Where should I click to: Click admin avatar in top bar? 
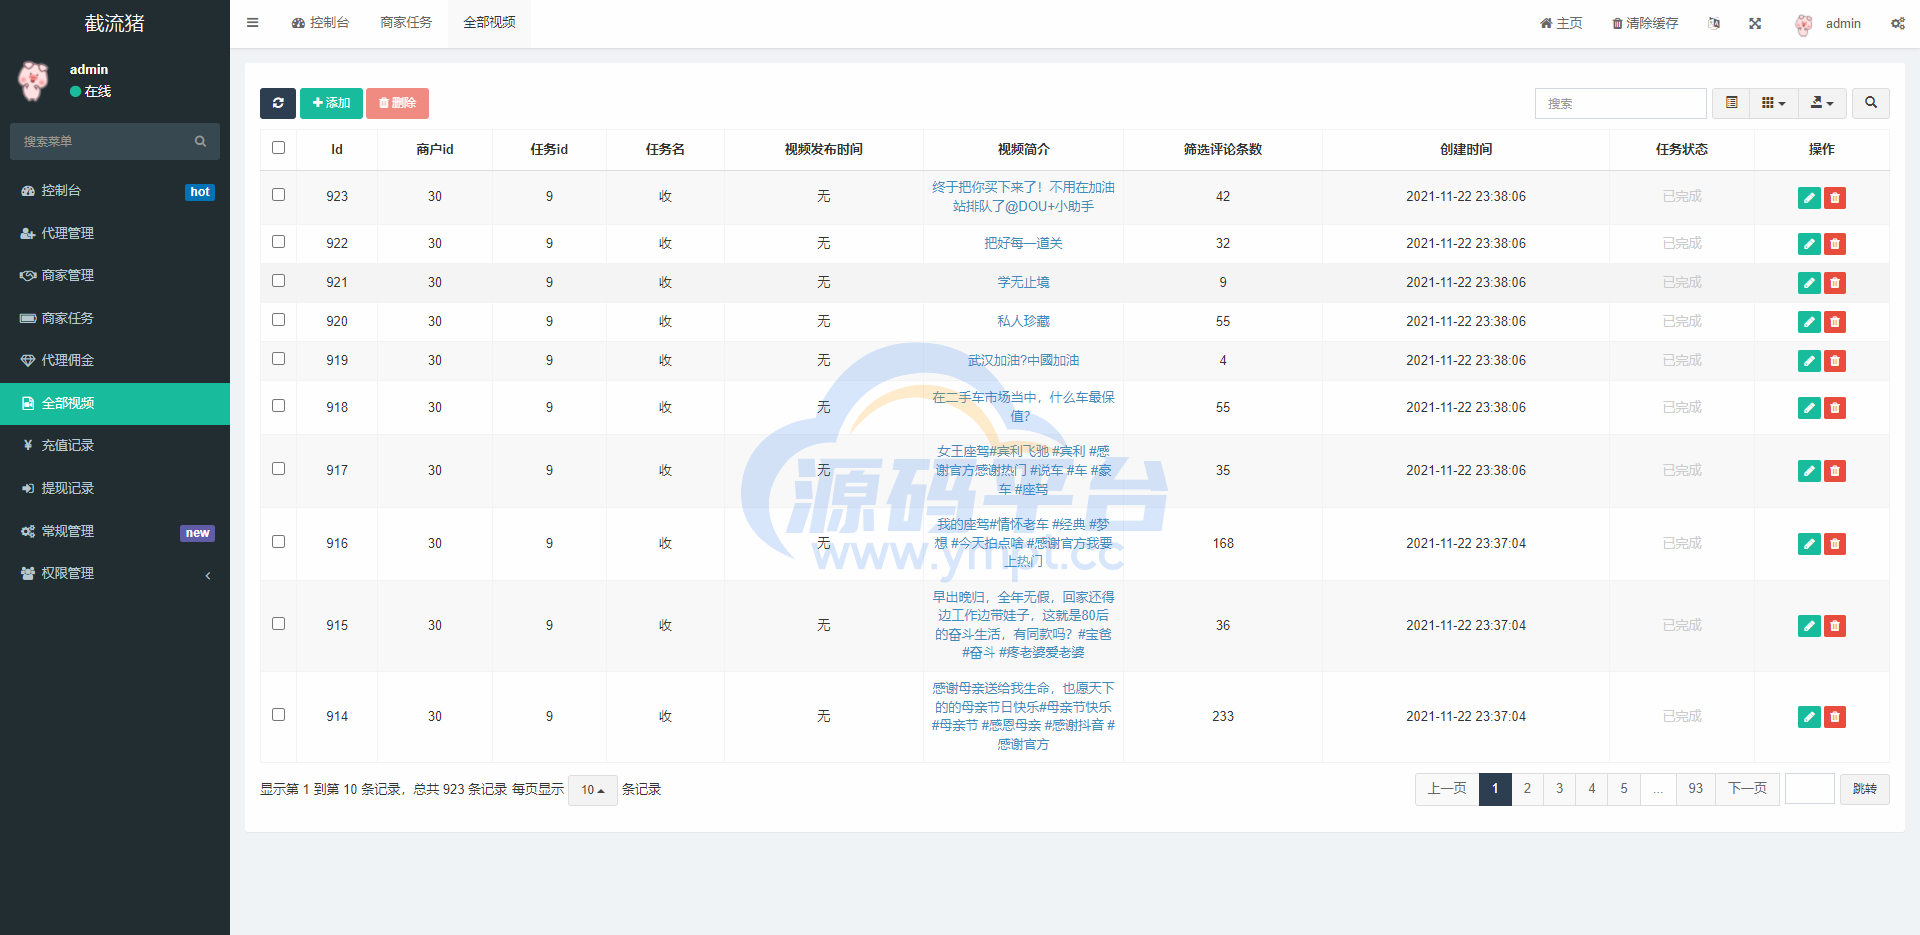tap(1803, 25)
